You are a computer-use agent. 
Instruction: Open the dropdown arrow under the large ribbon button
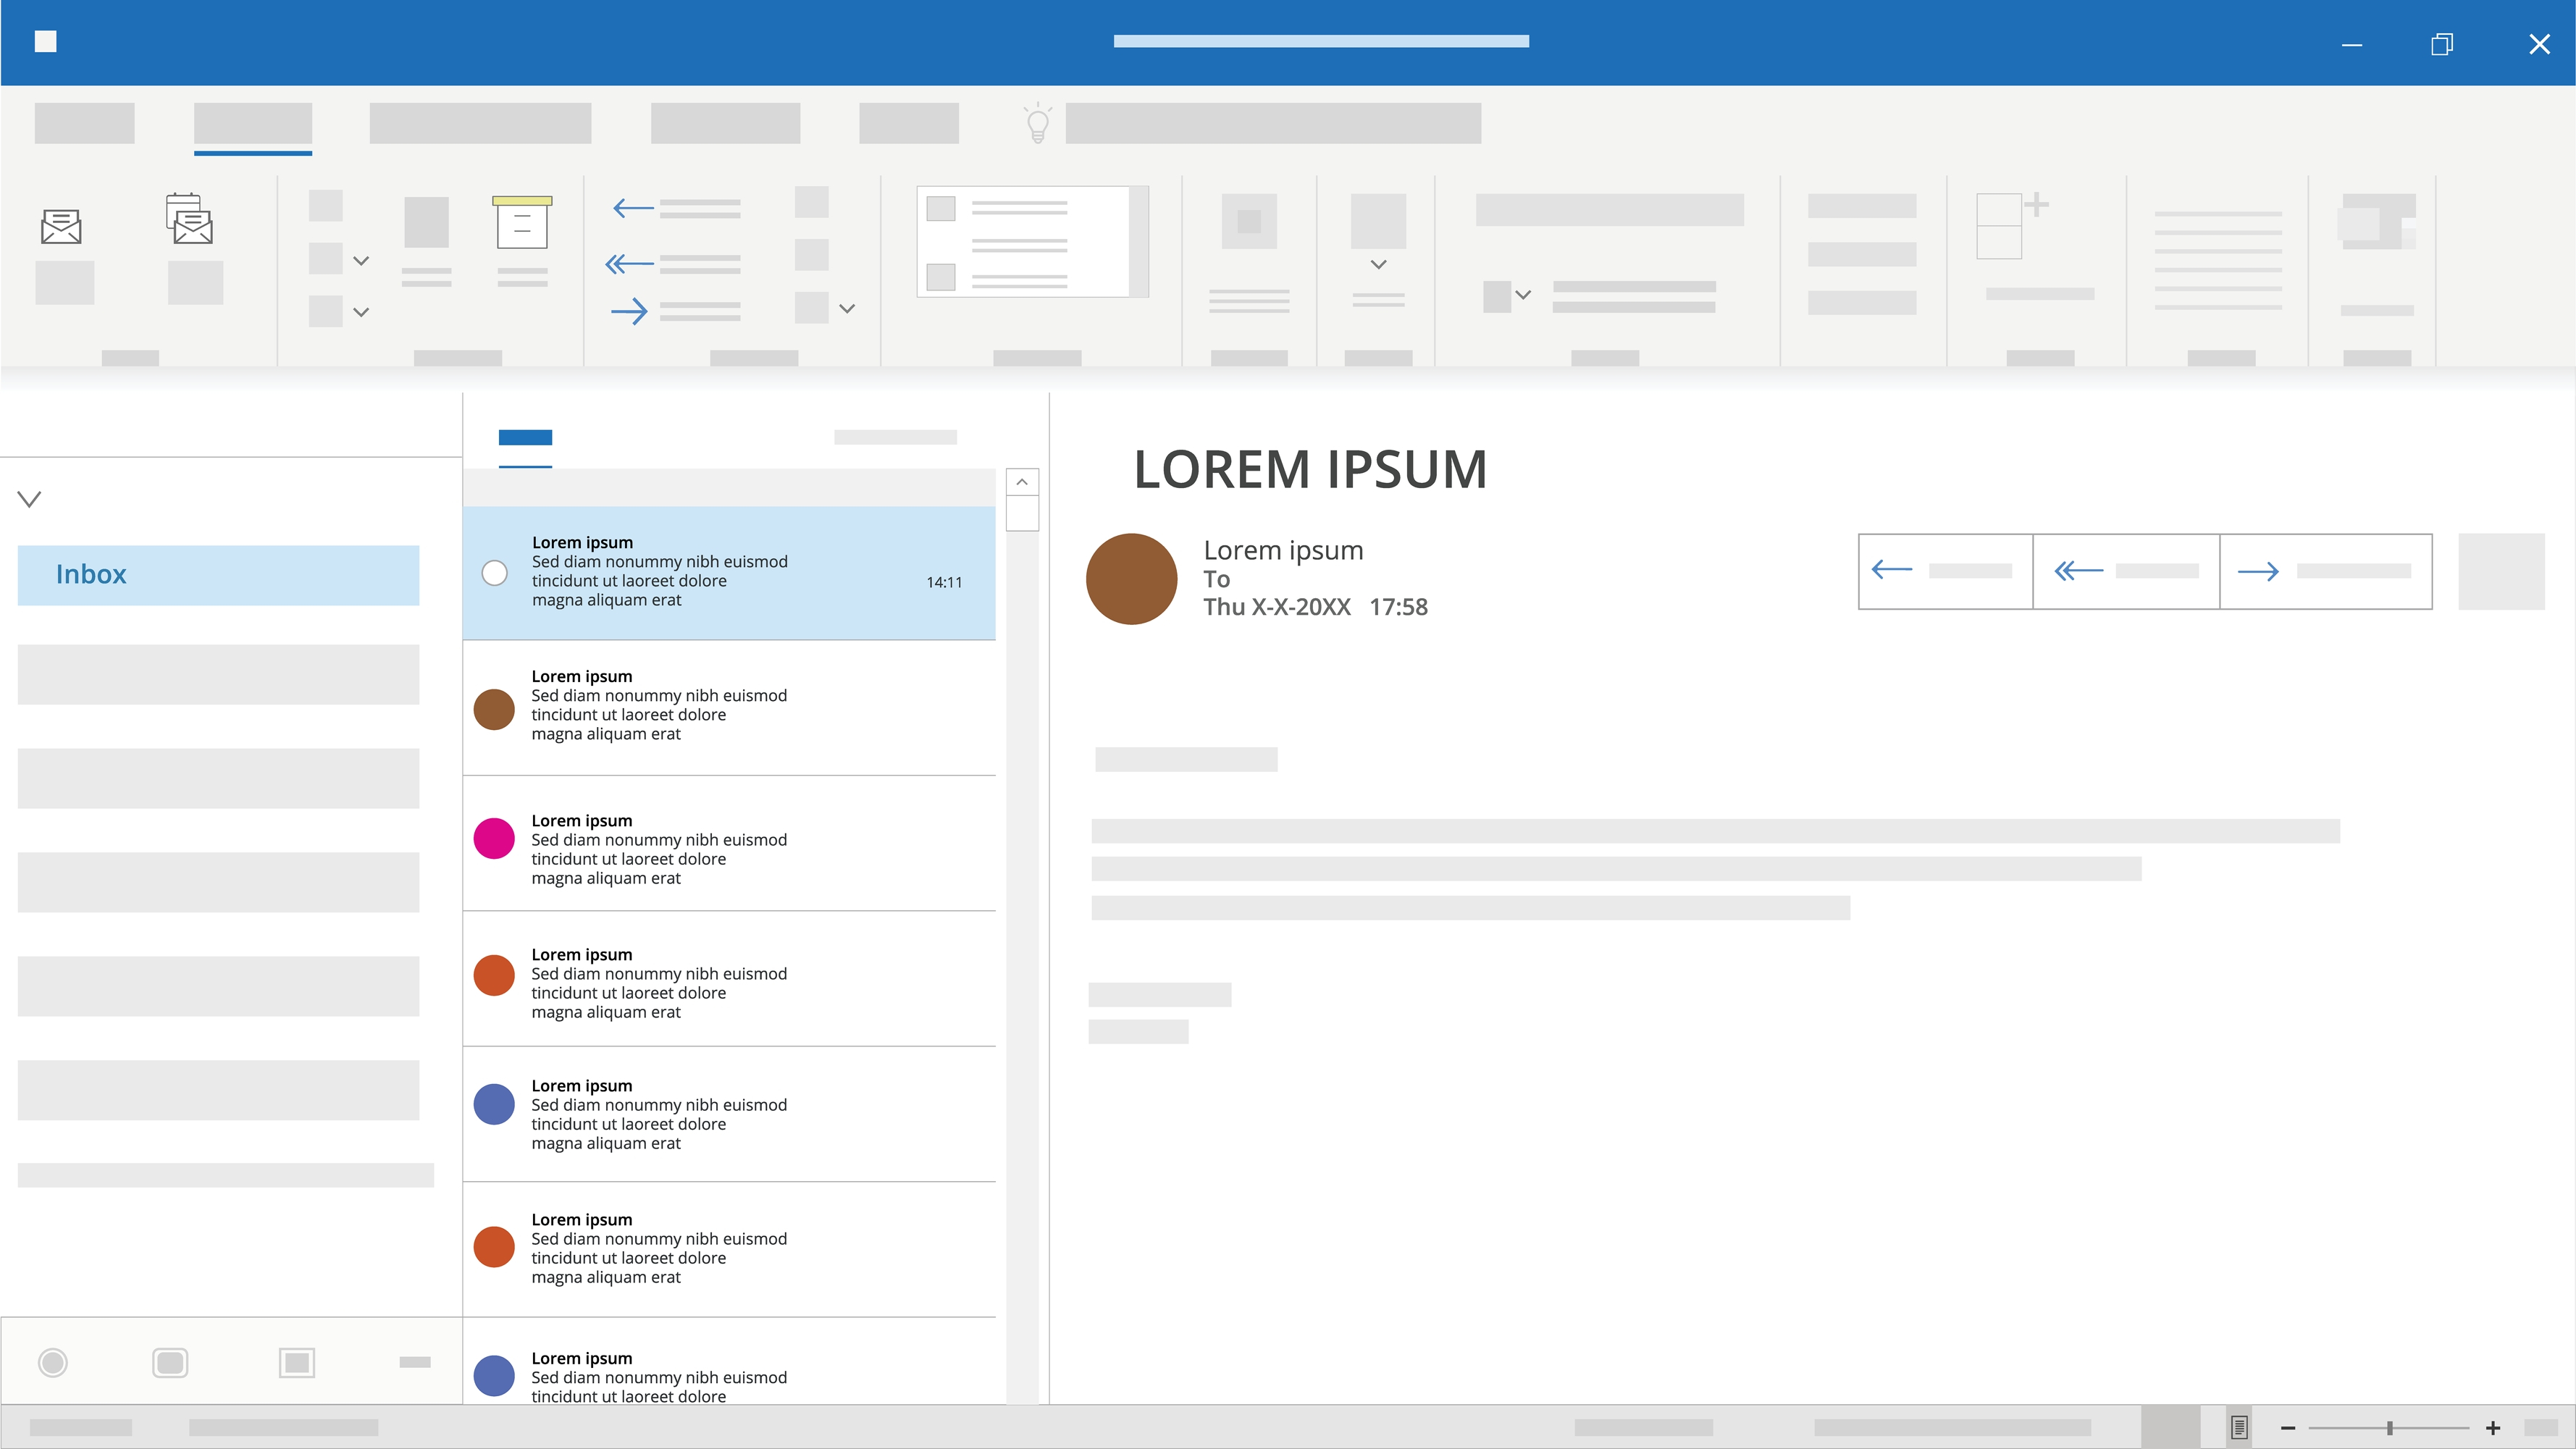pyautogui.click(x=1378, y=265)
